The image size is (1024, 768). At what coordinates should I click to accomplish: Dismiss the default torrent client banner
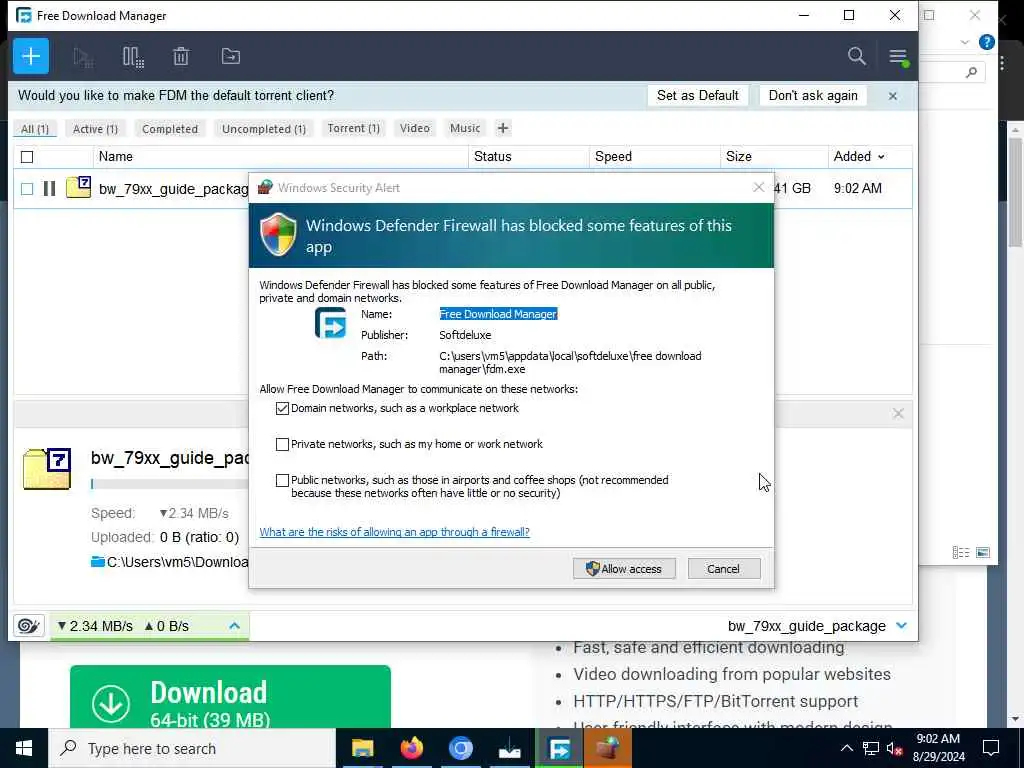click(x=893, y=96)
